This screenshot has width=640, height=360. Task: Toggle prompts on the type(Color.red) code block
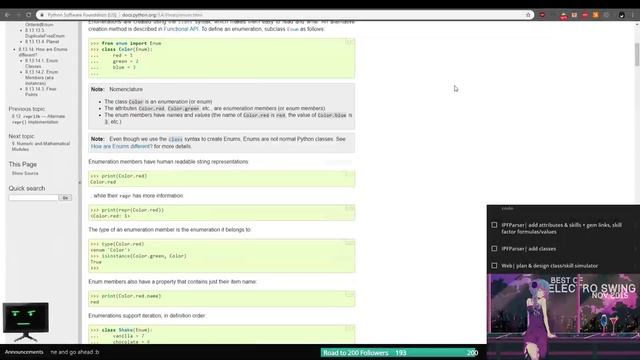click(349, 242)
